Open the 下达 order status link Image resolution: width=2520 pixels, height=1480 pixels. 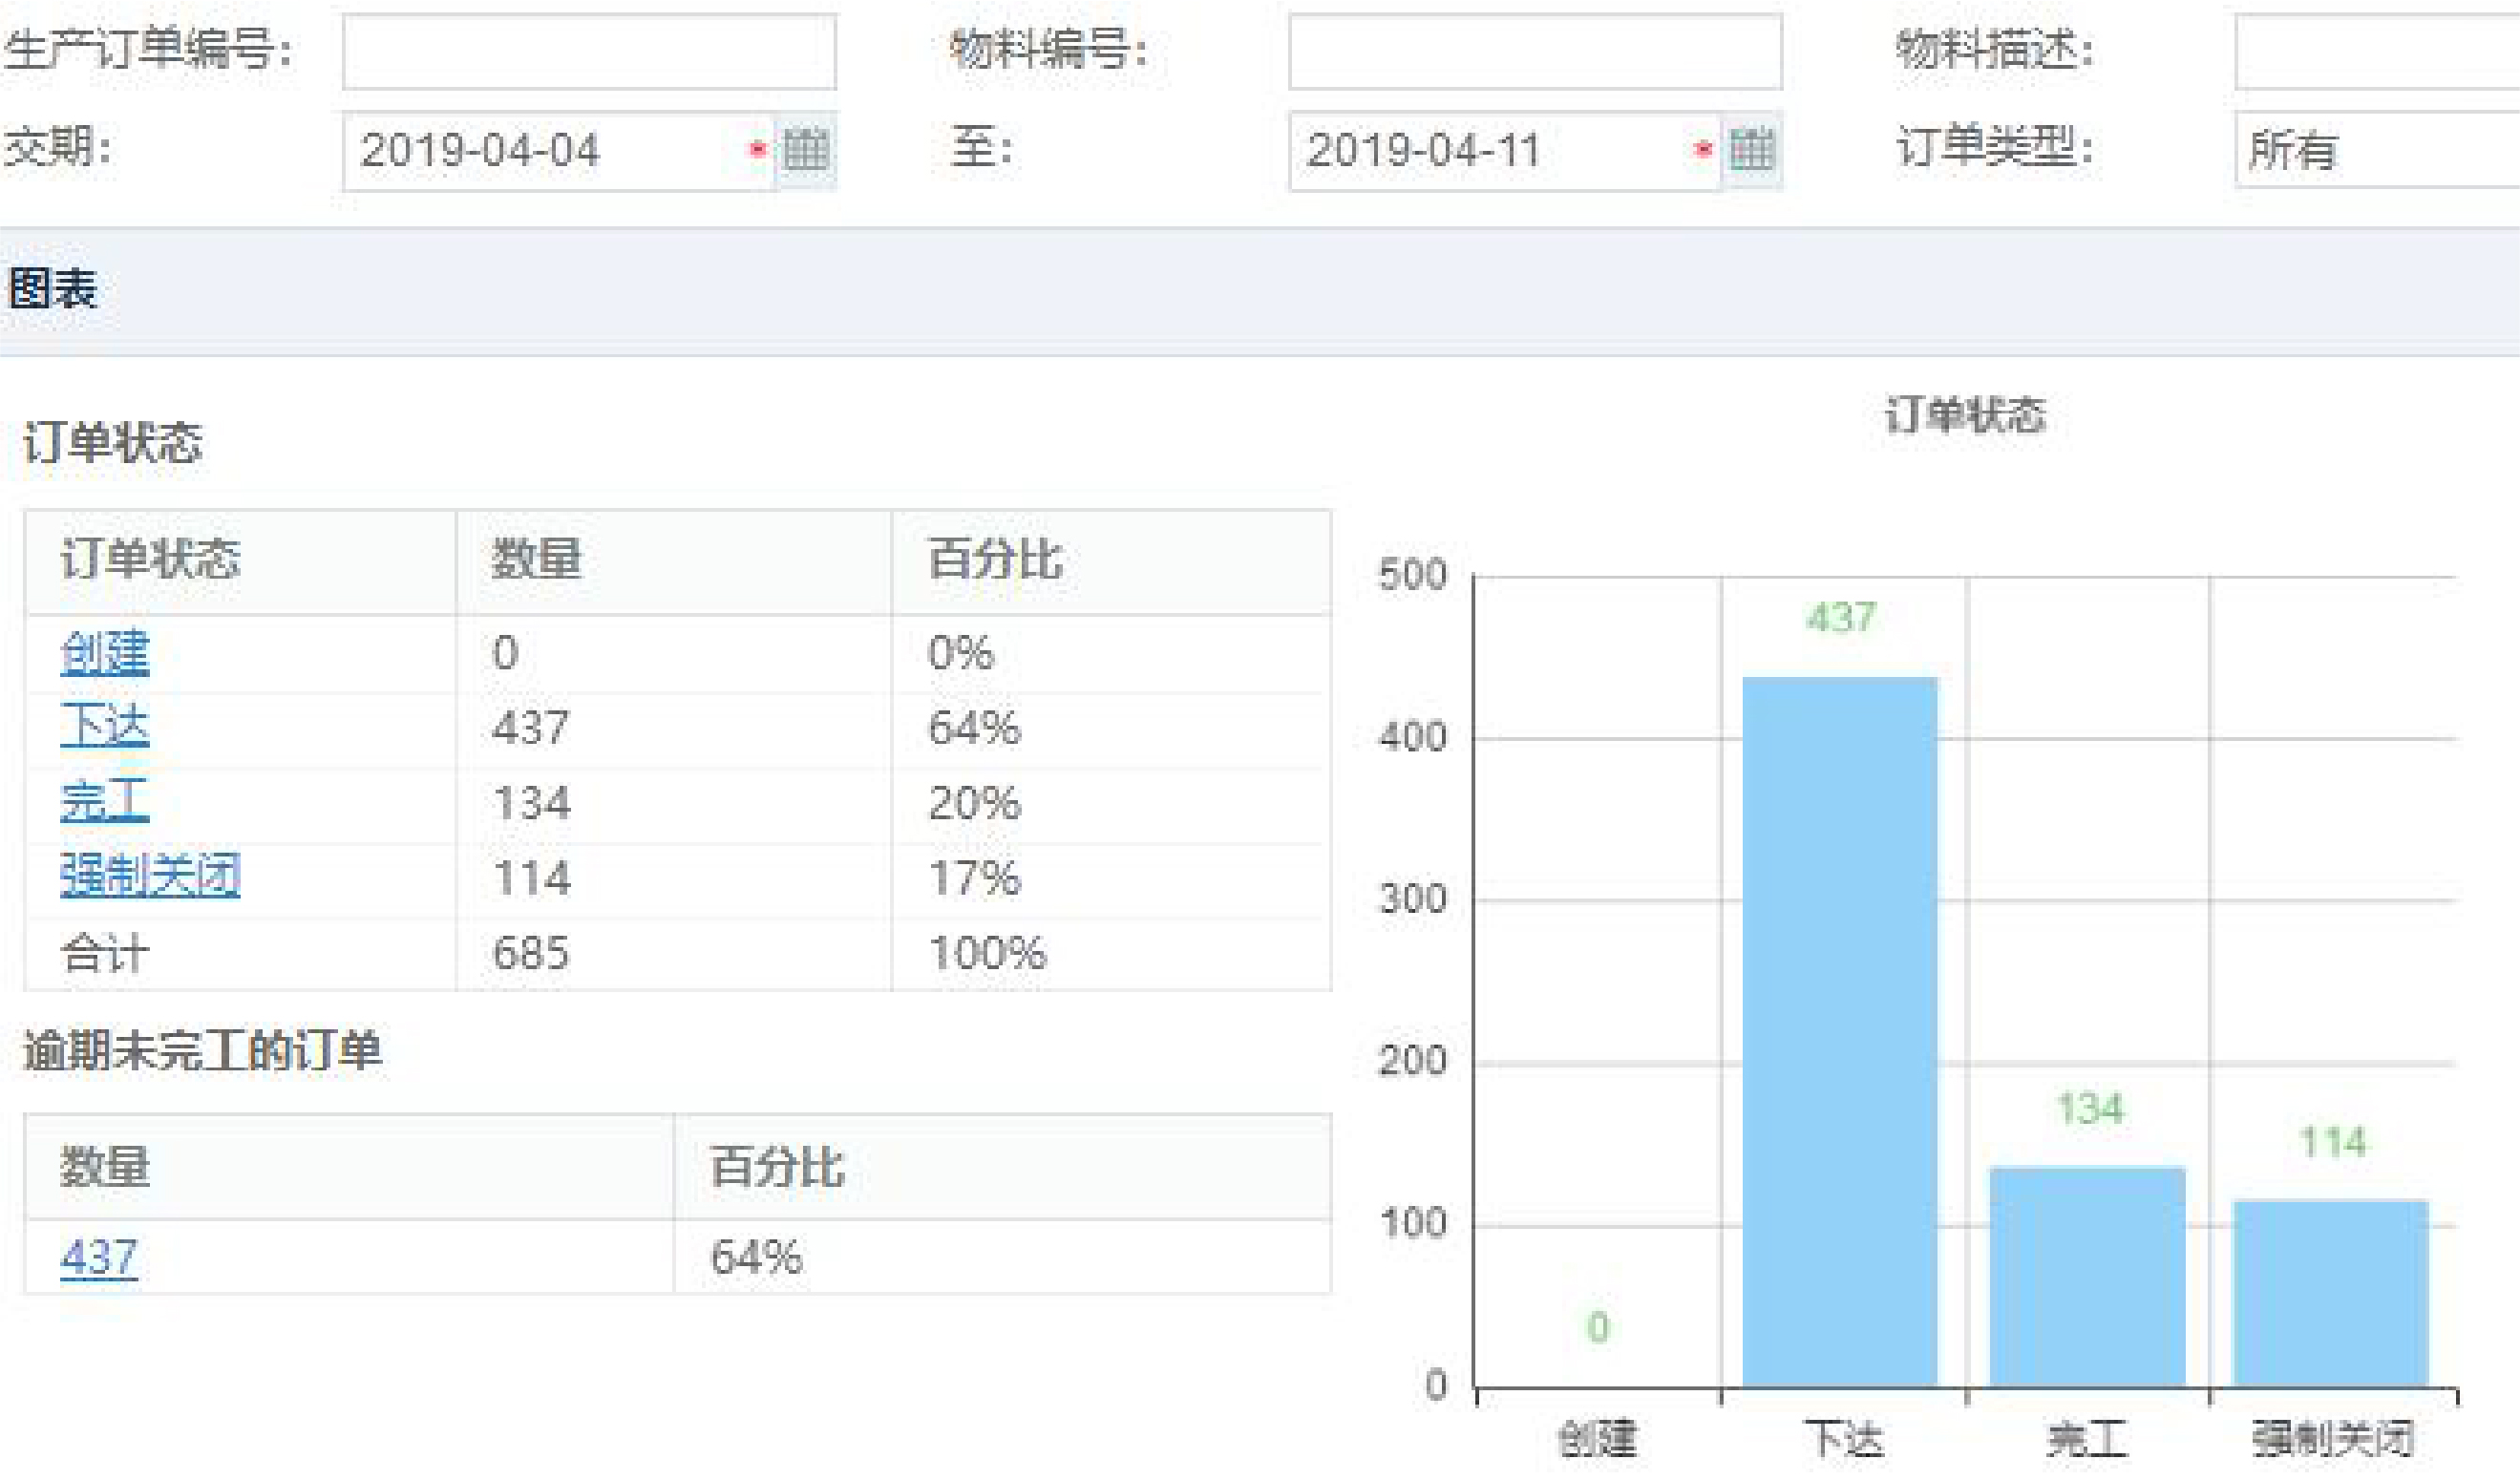coord(105,727)
